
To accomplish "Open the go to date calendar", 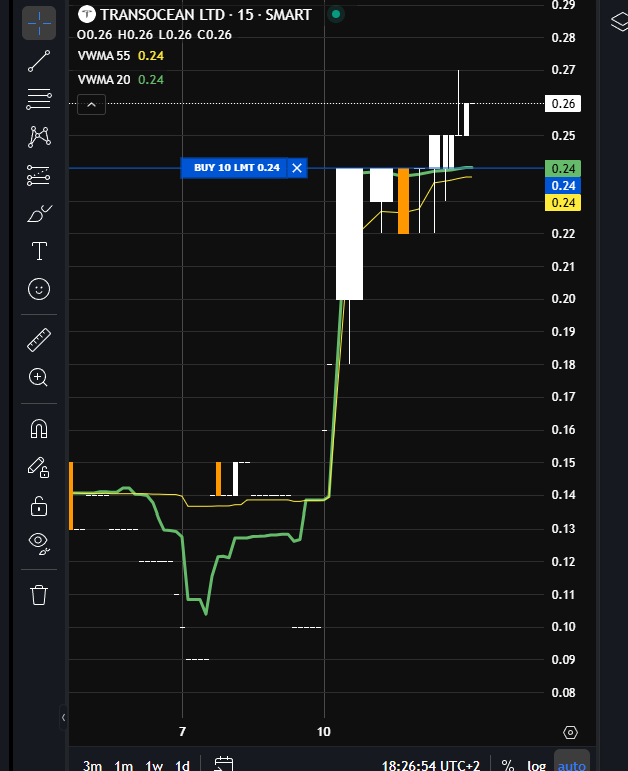I will pyautogui.click(x=224, y=764).
